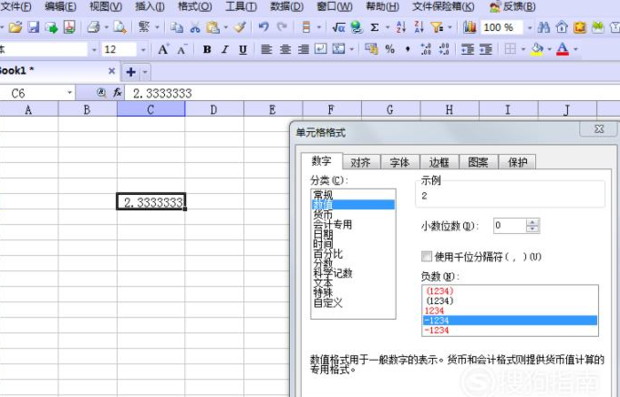Viewport: 620px width, 397px height.
Task: Click the AutoSum sigma icon
Action: pyautogui.click(x=374, y=27)
